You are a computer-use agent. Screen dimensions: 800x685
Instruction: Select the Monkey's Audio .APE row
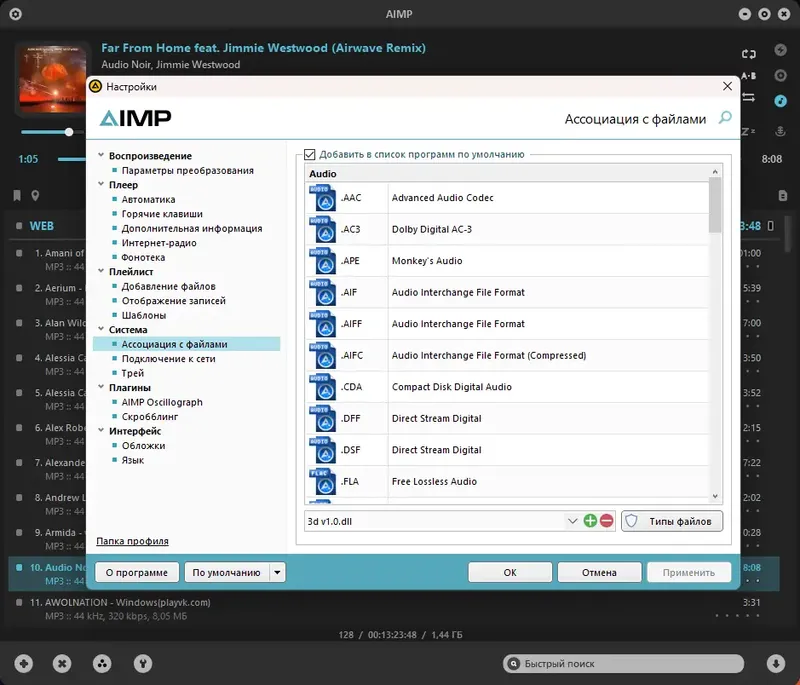508,261
